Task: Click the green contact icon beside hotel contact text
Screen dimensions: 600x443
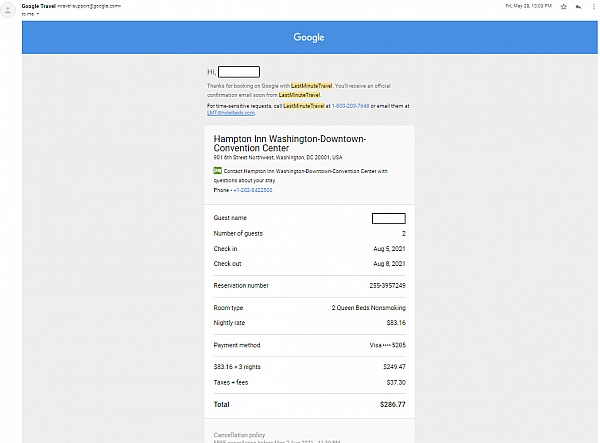Action: (x=217, y=171)
